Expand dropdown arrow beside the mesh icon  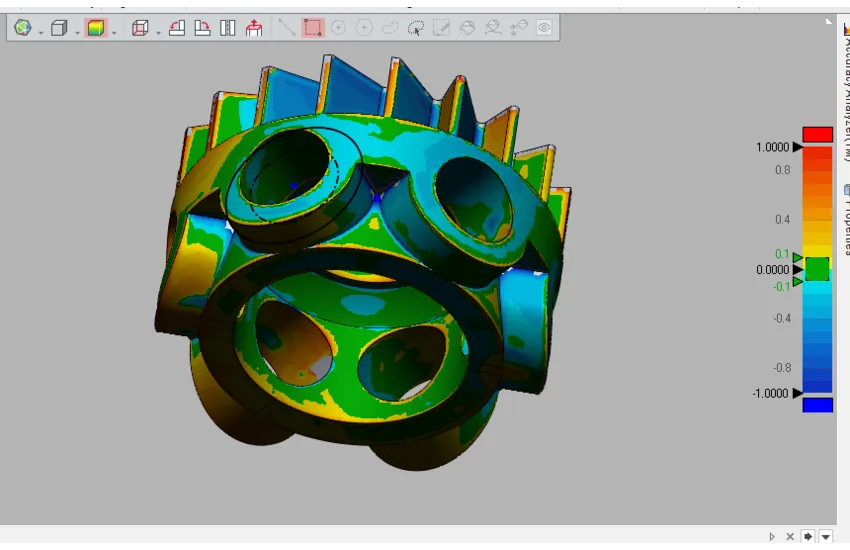pyautogui.click(x=41, y=32)
